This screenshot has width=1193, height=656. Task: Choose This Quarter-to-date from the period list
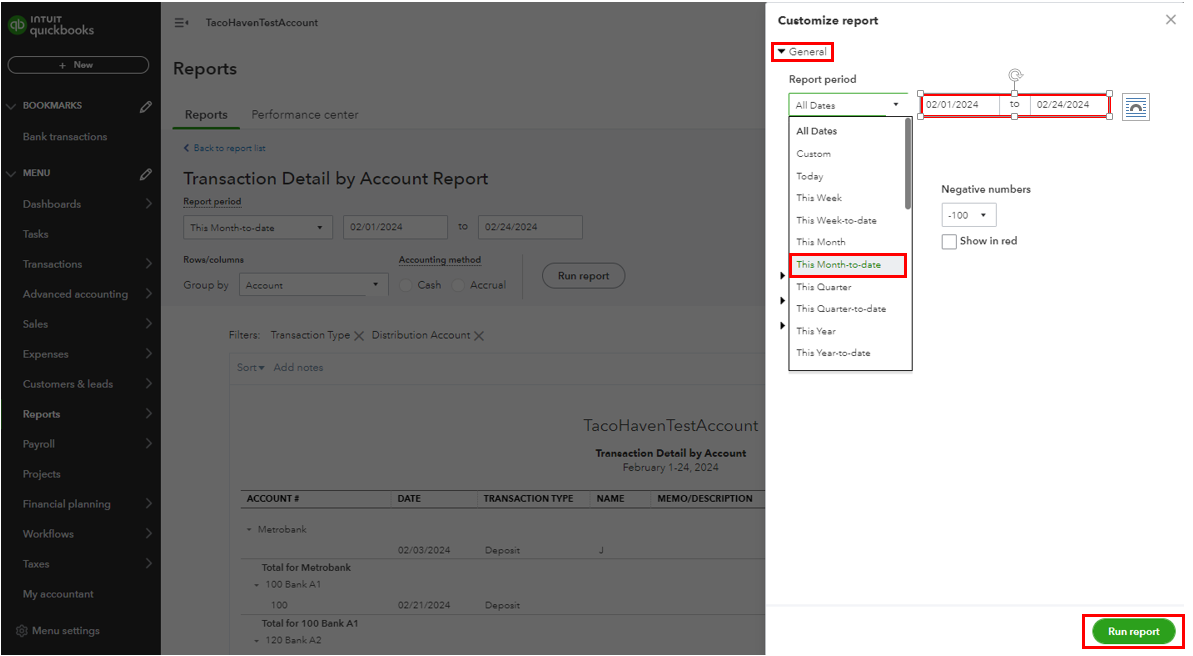847,309
